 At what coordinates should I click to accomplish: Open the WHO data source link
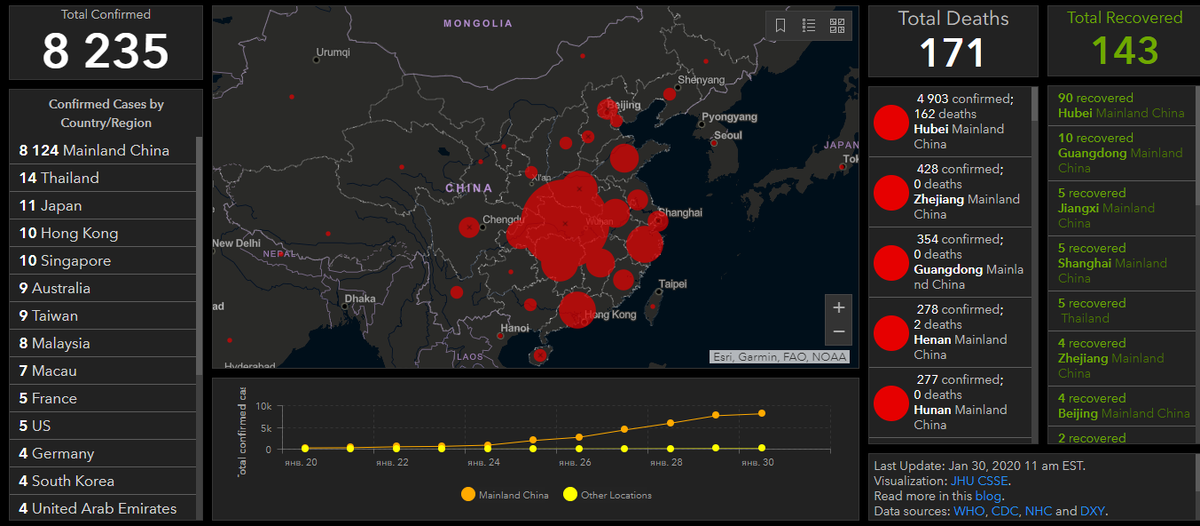click(969, 511)
